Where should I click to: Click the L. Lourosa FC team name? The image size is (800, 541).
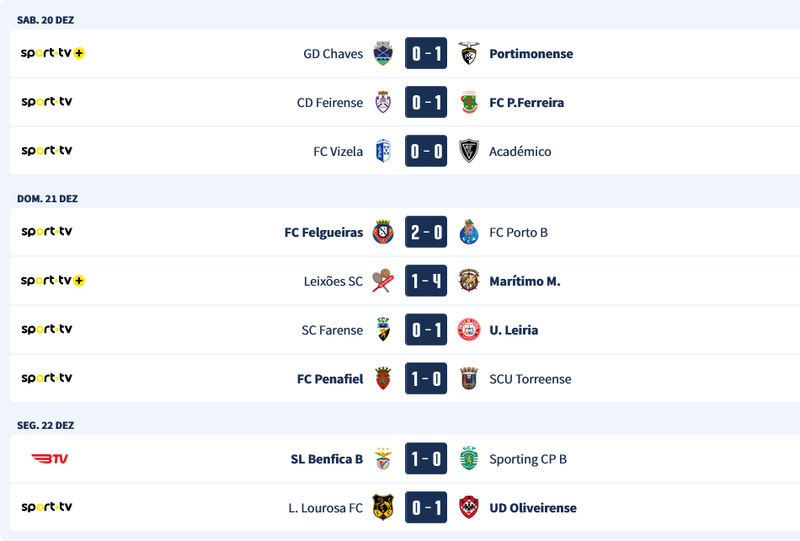pyautogui.click(x=325, y=509)
